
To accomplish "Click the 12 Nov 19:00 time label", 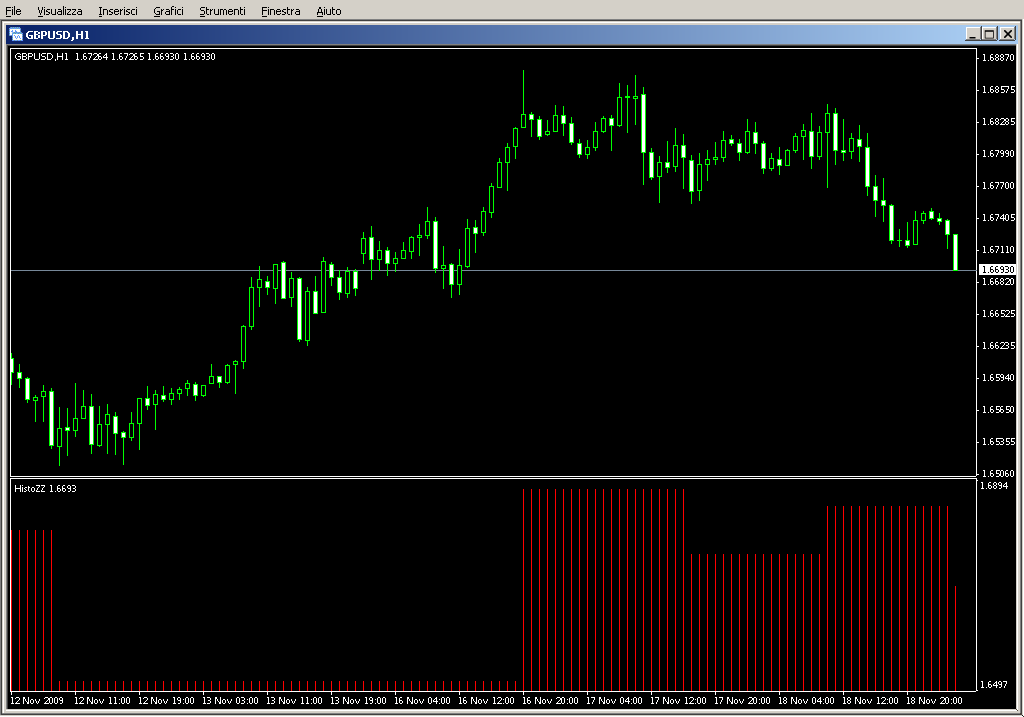I will coord(166,701).
